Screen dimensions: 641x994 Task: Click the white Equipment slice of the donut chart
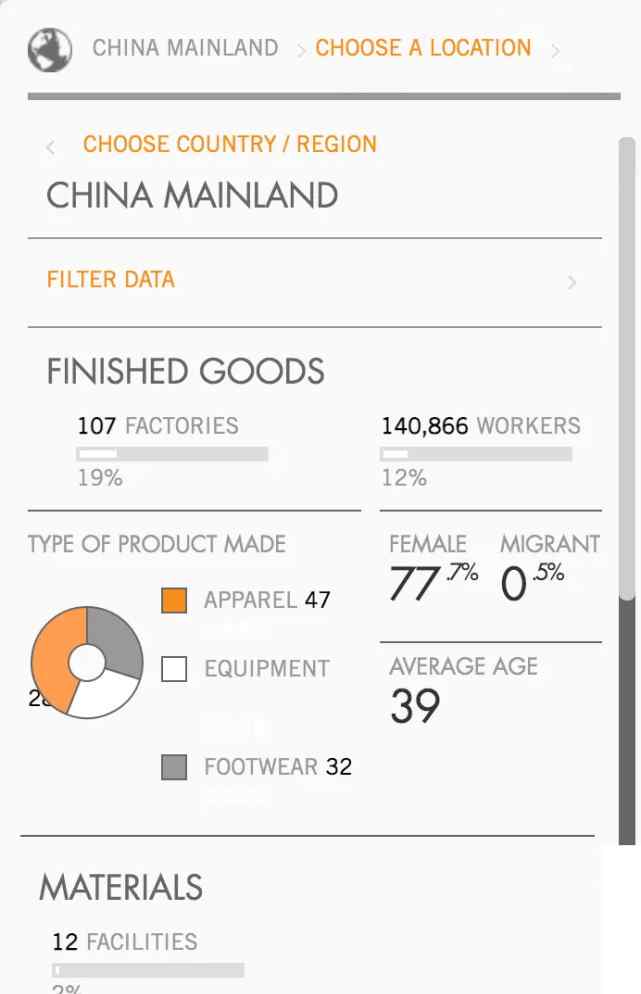pyautogui.click(x=101, y=696)
